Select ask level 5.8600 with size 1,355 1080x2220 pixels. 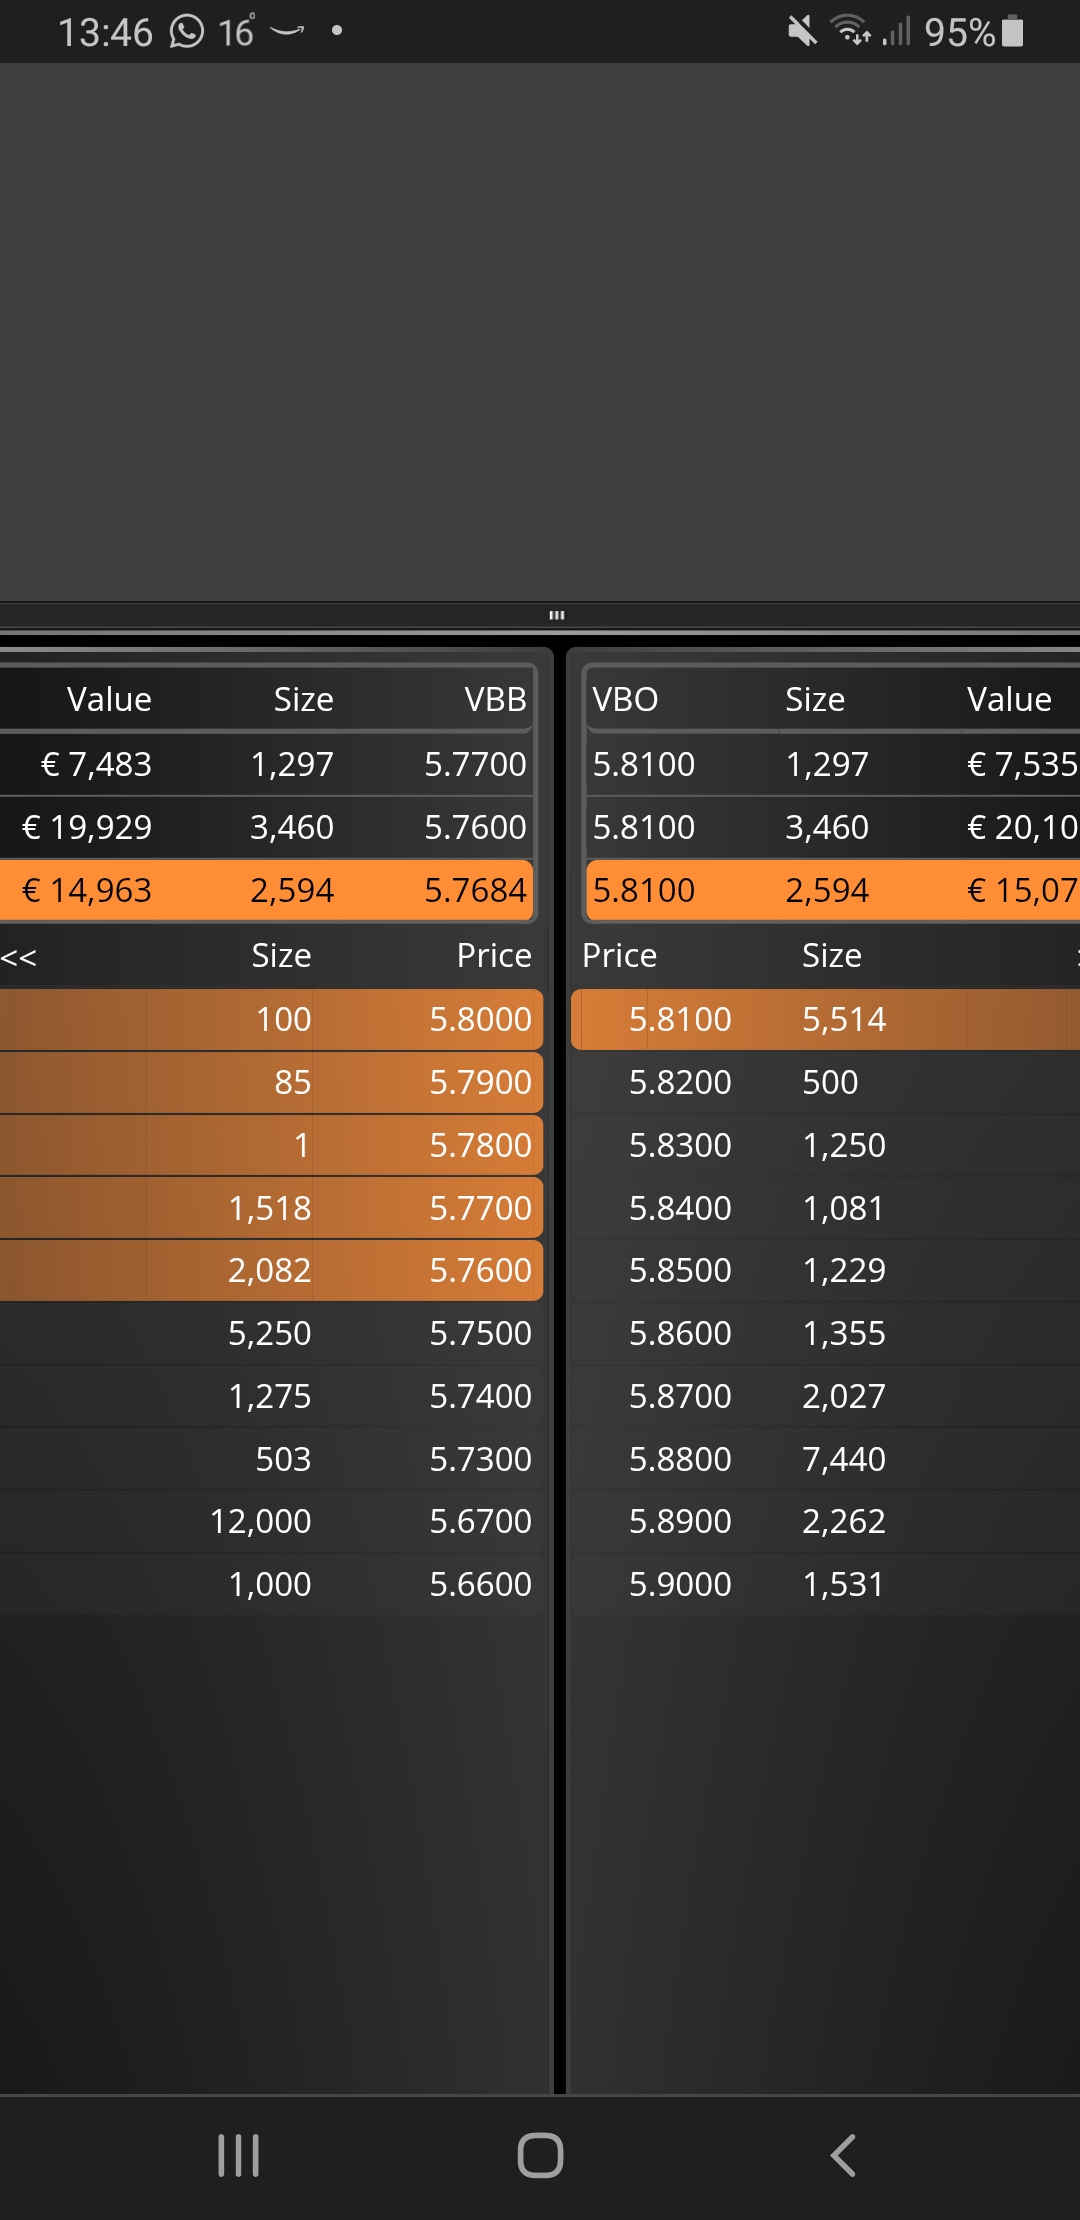(x=825, y=1333)
